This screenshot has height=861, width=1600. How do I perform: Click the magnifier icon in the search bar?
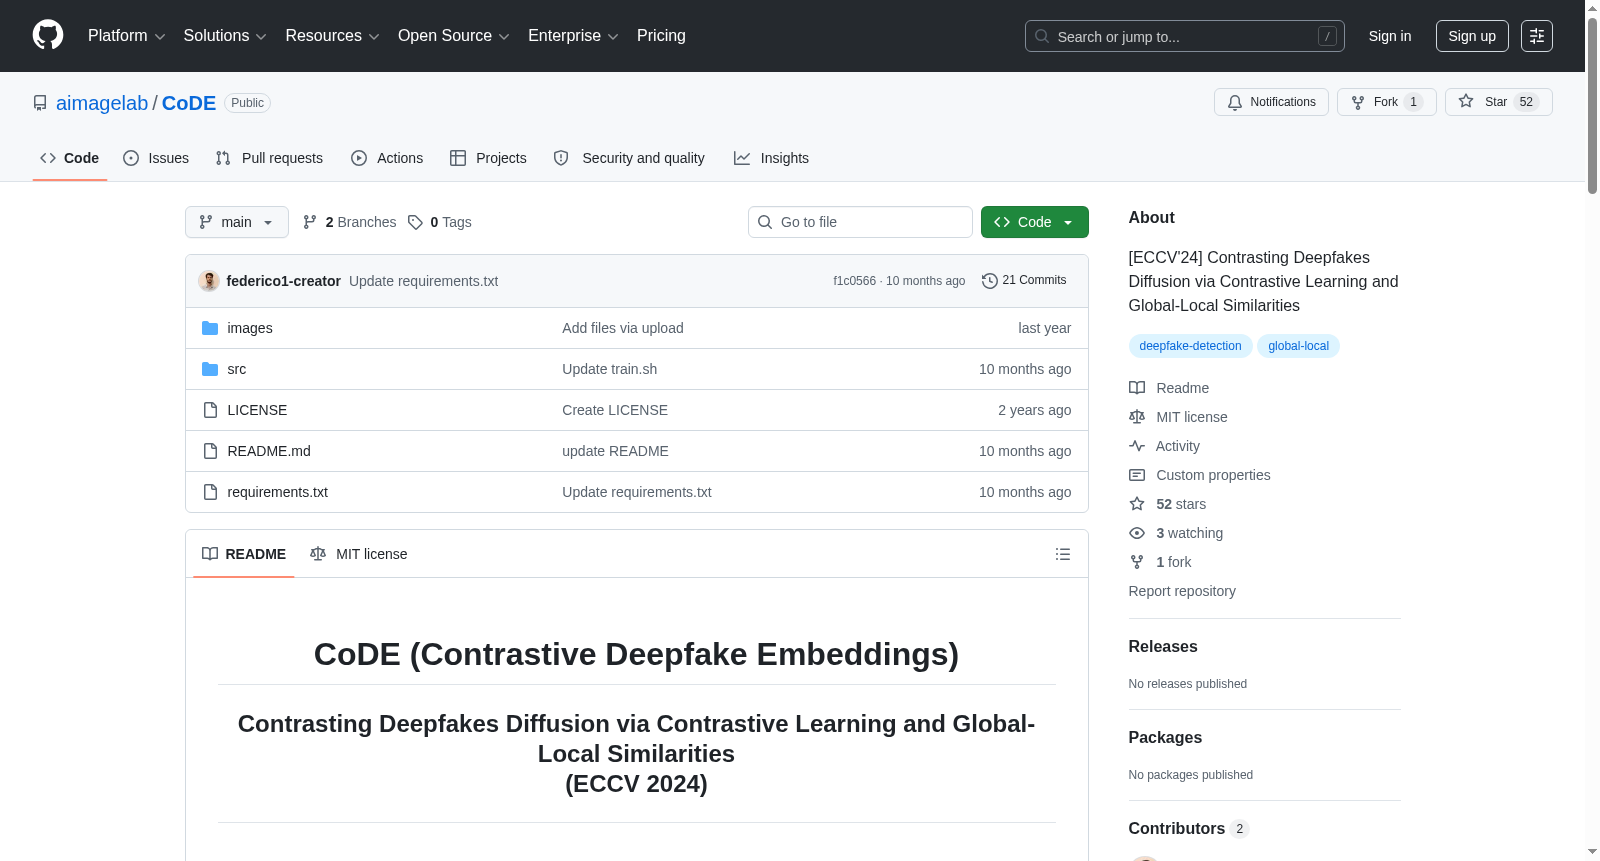coord(1042,36)
